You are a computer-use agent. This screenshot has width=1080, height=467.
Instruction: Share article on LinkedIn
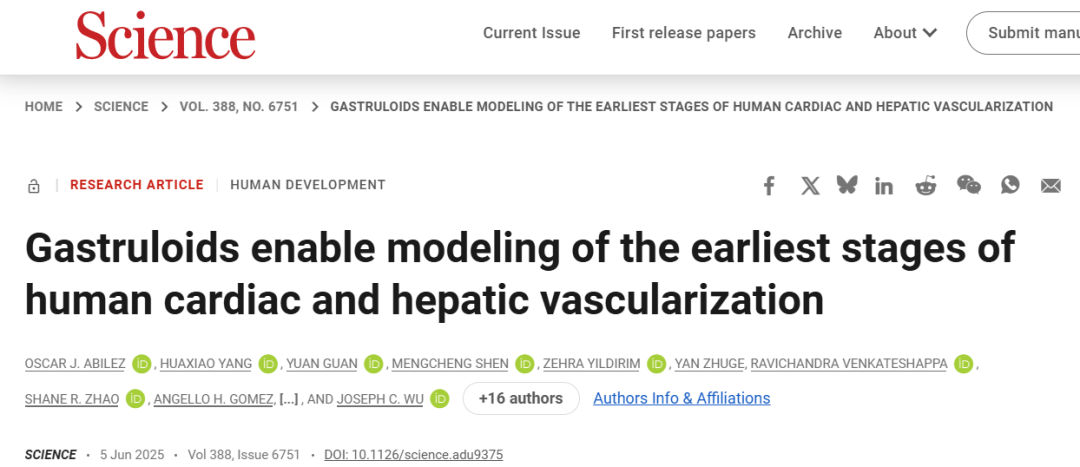[884, 185]
